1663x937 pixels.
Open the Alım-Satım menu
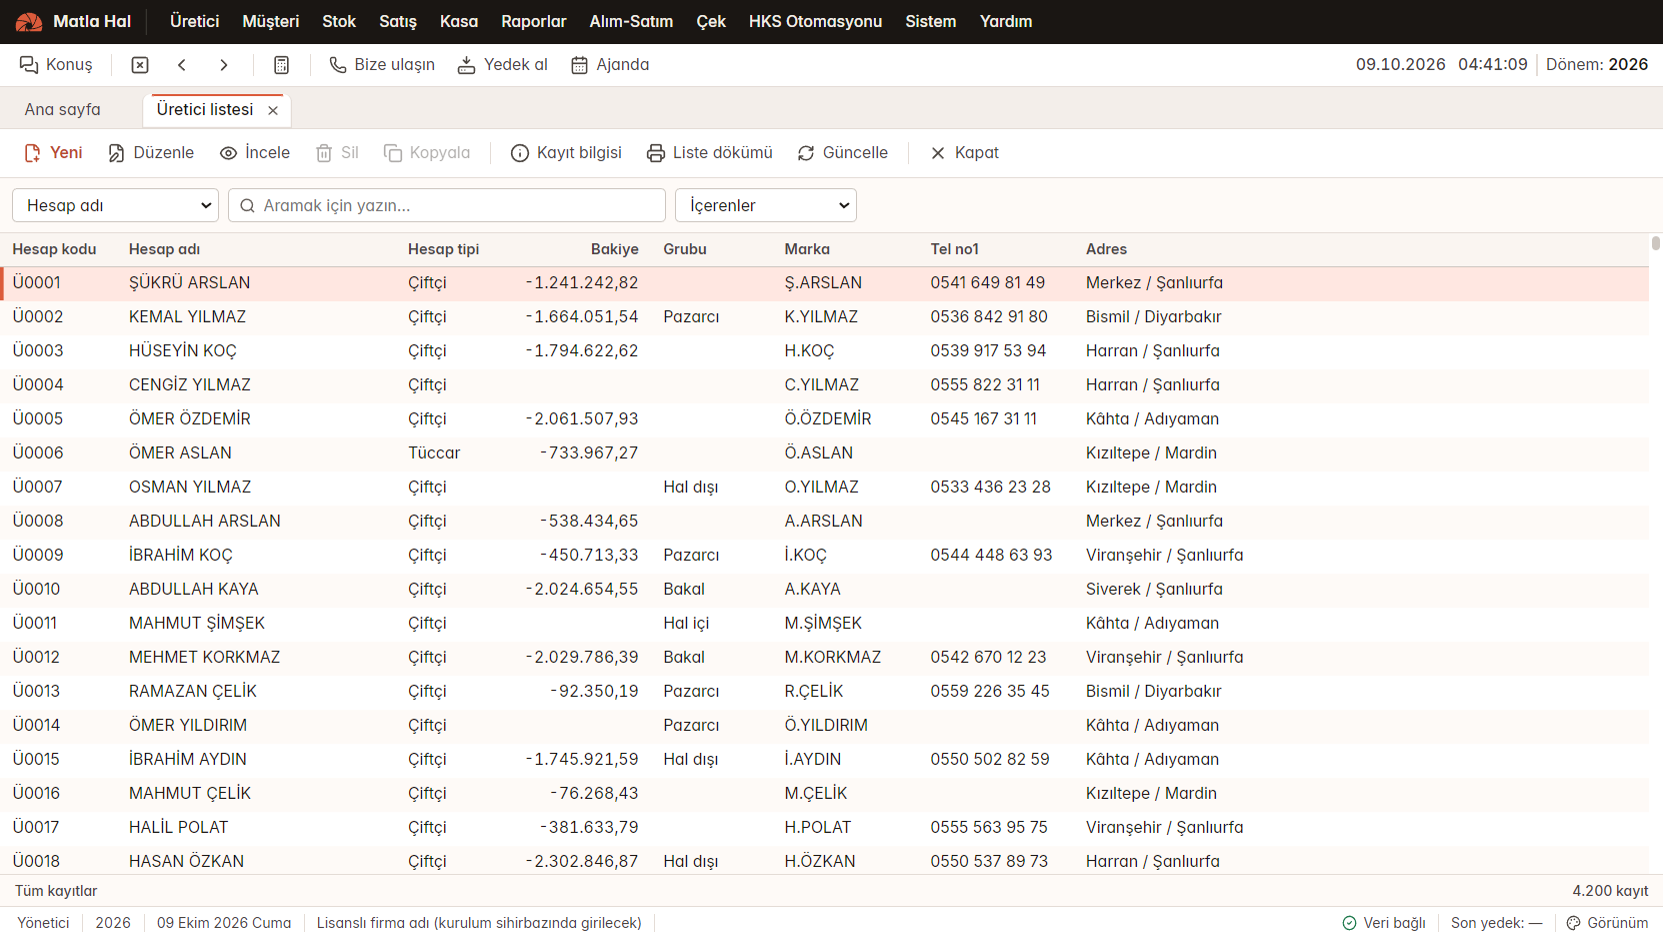(x=631, y=21)
